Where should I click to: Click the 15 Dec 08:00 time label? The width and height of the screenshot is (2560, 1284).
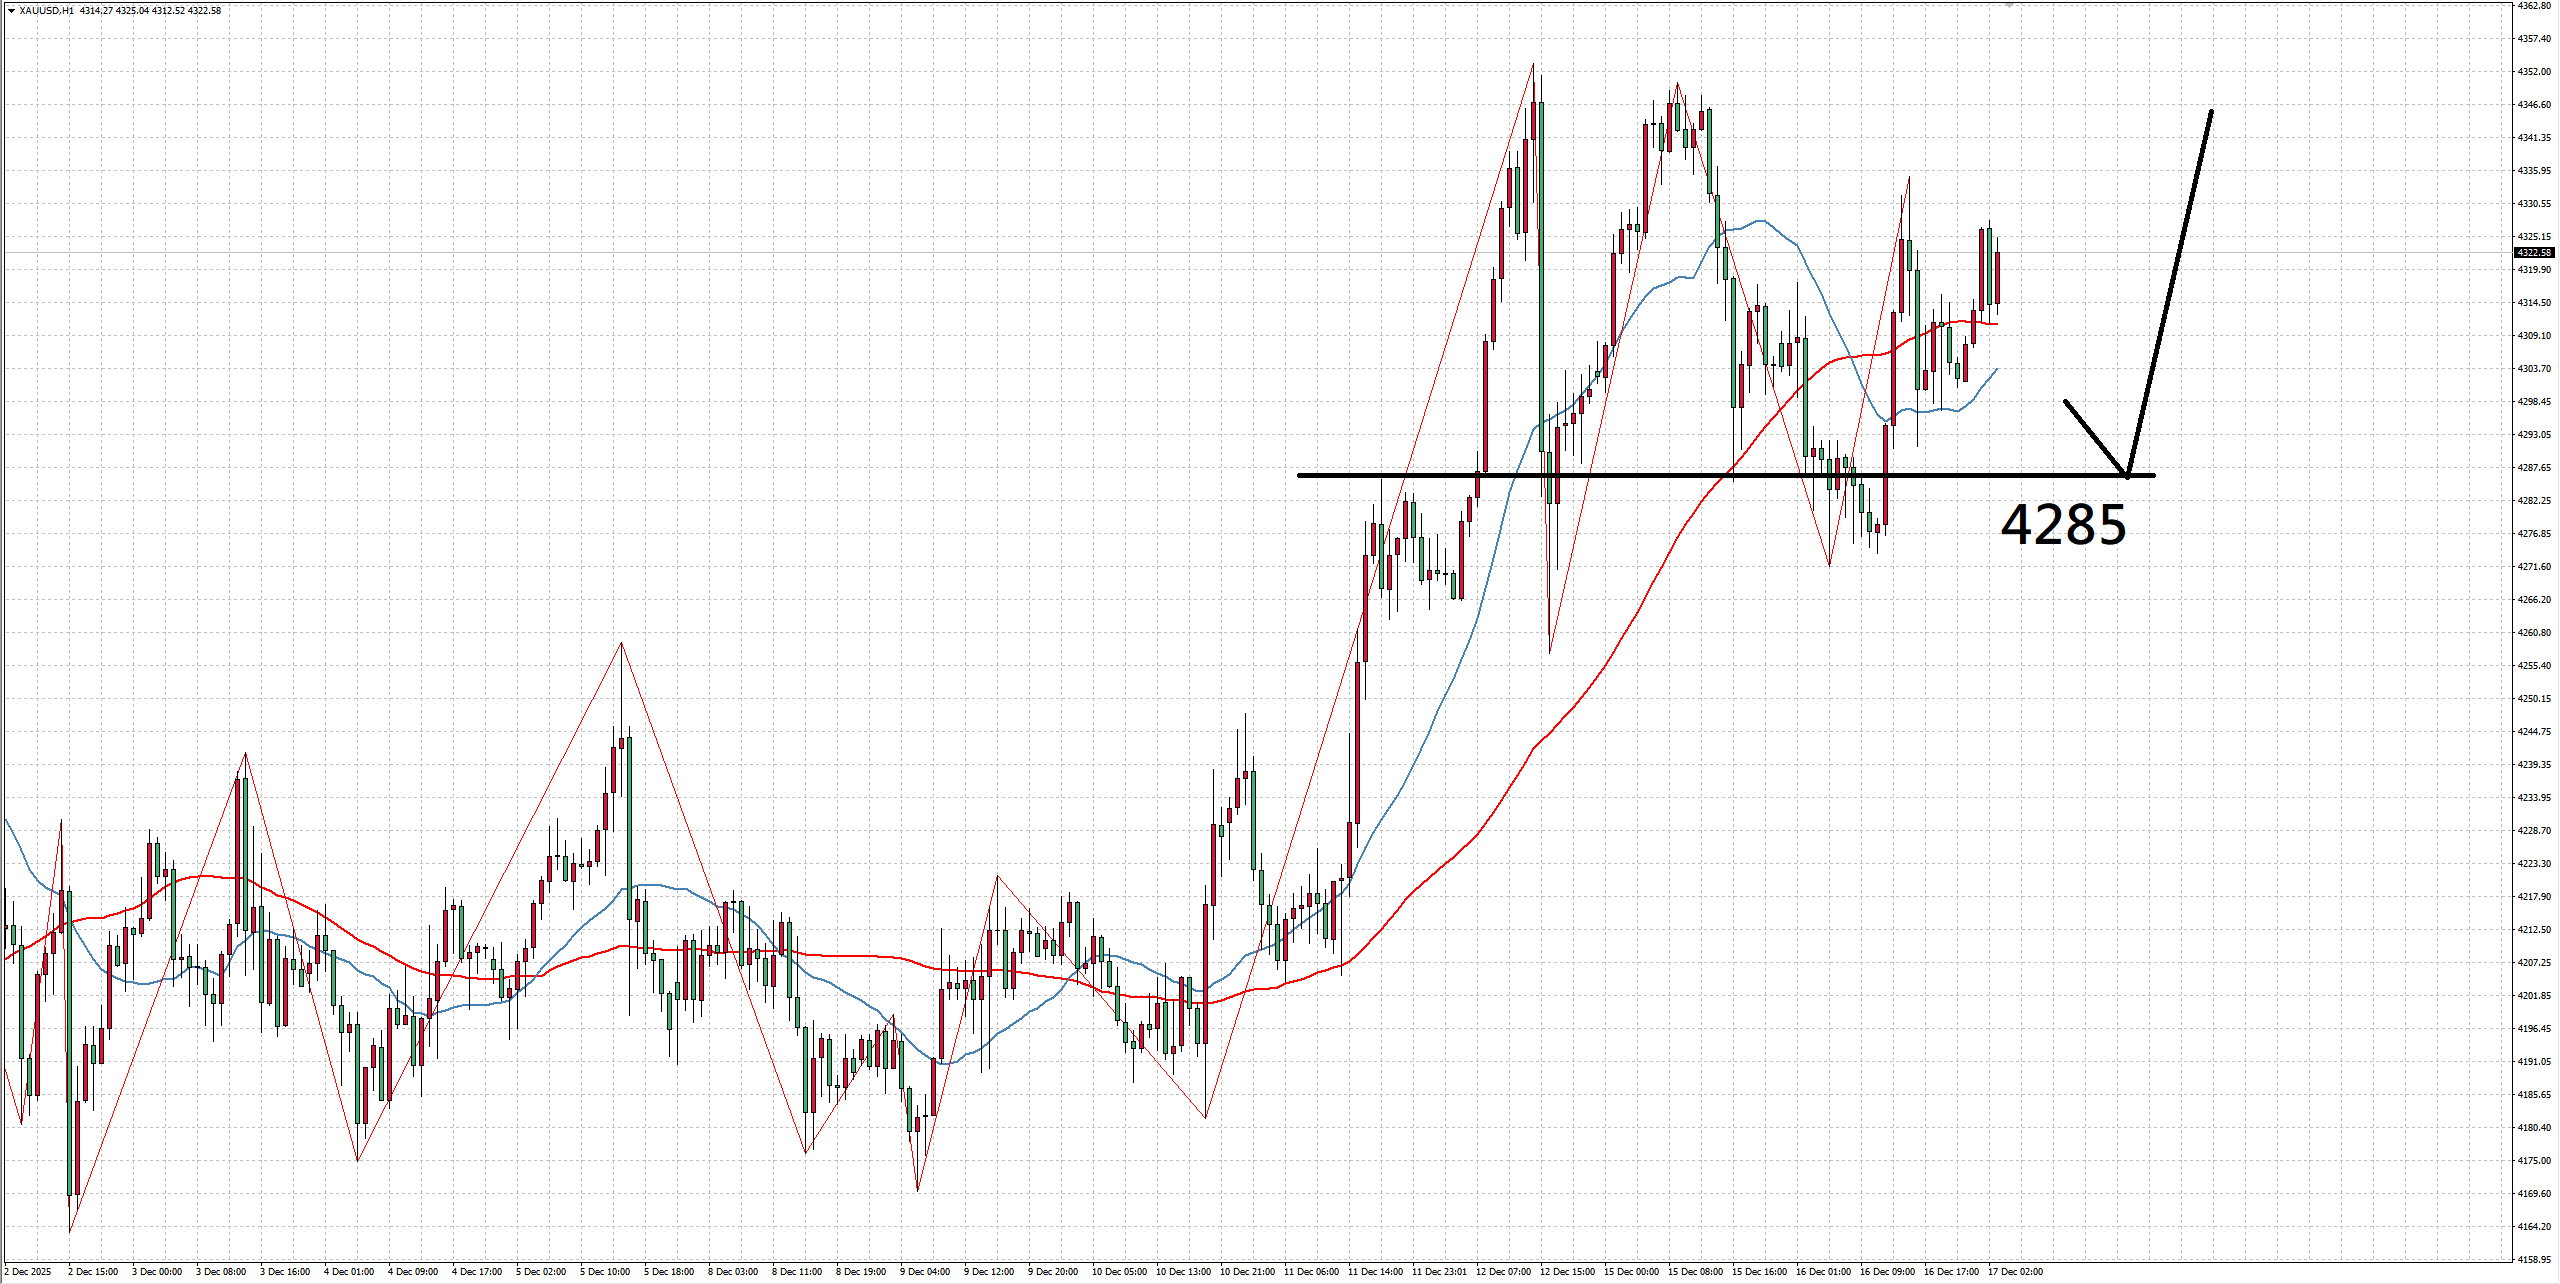click(x=1696, y=1272)
